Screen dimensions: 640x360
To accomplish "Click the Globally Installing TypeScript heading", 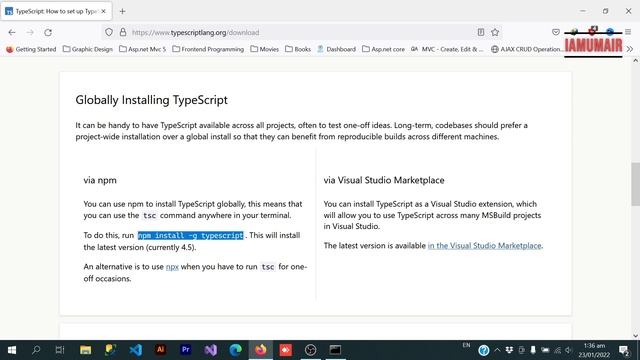I will tap(151, 100).
